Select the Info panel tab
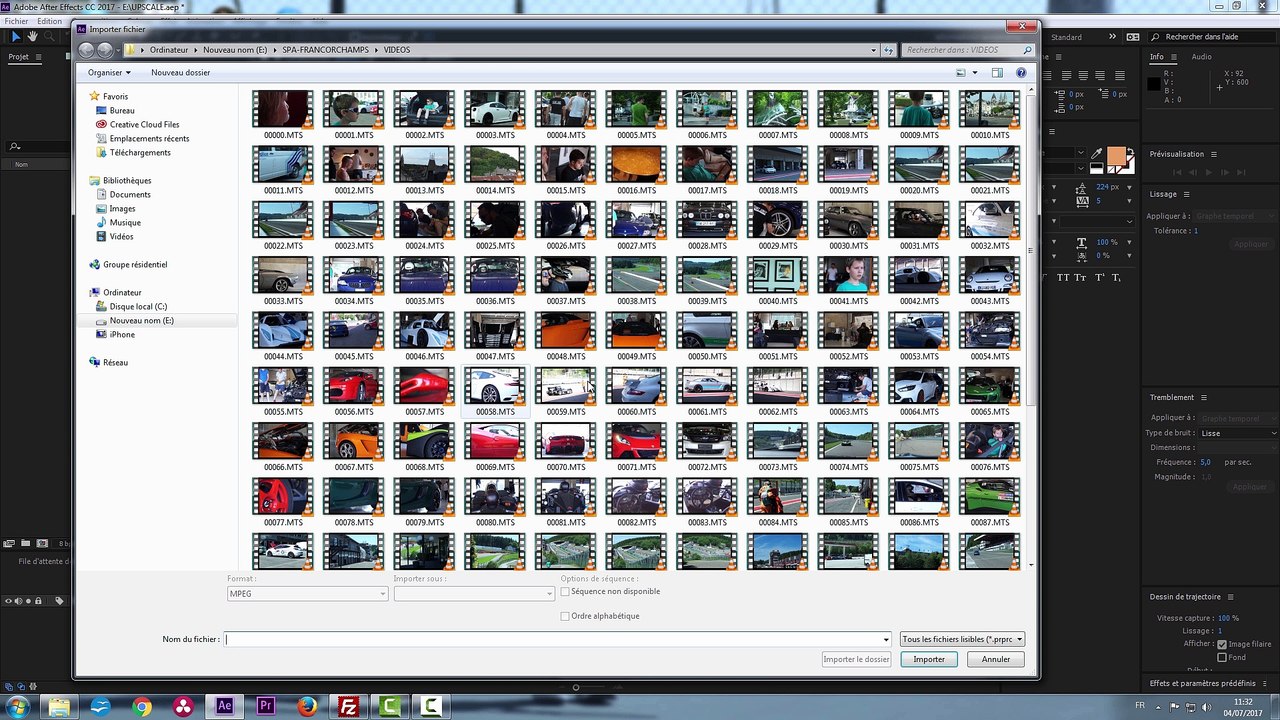This screenshot has height=720, width=1280. pyautogui.click(x=1157, y=57)
